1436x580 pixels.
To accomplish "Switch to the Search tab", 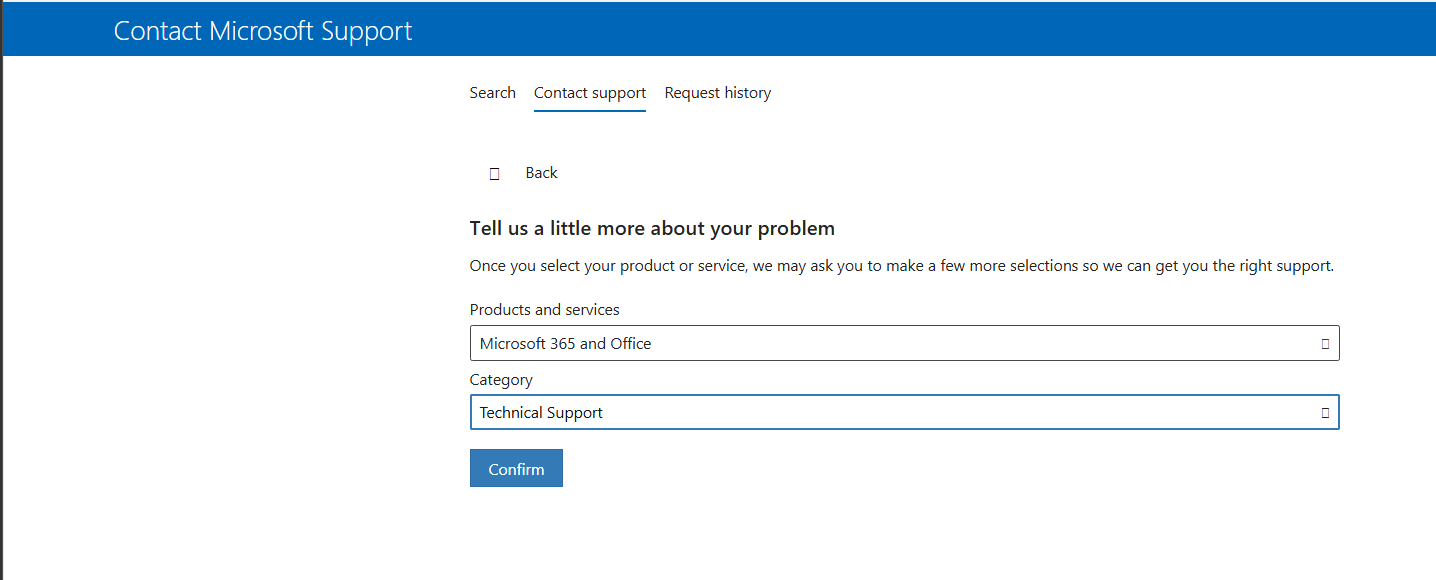I will [493, 93].
